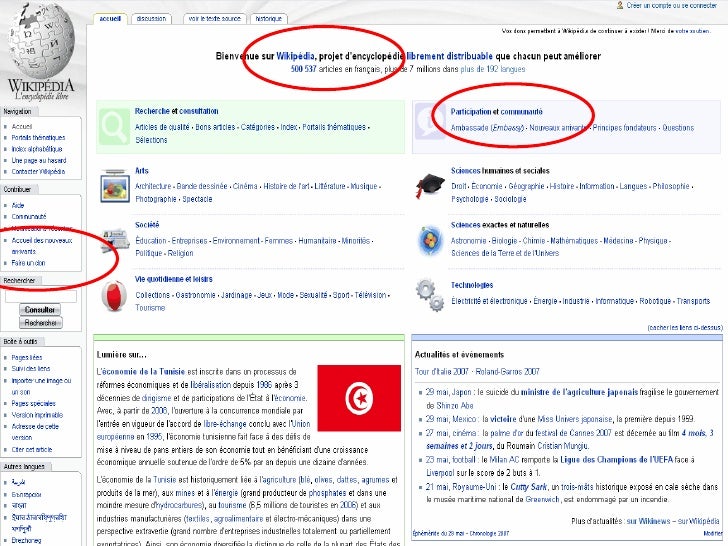Open the Tunisian flag image
The image size is (728, 546).
[359, 398]
